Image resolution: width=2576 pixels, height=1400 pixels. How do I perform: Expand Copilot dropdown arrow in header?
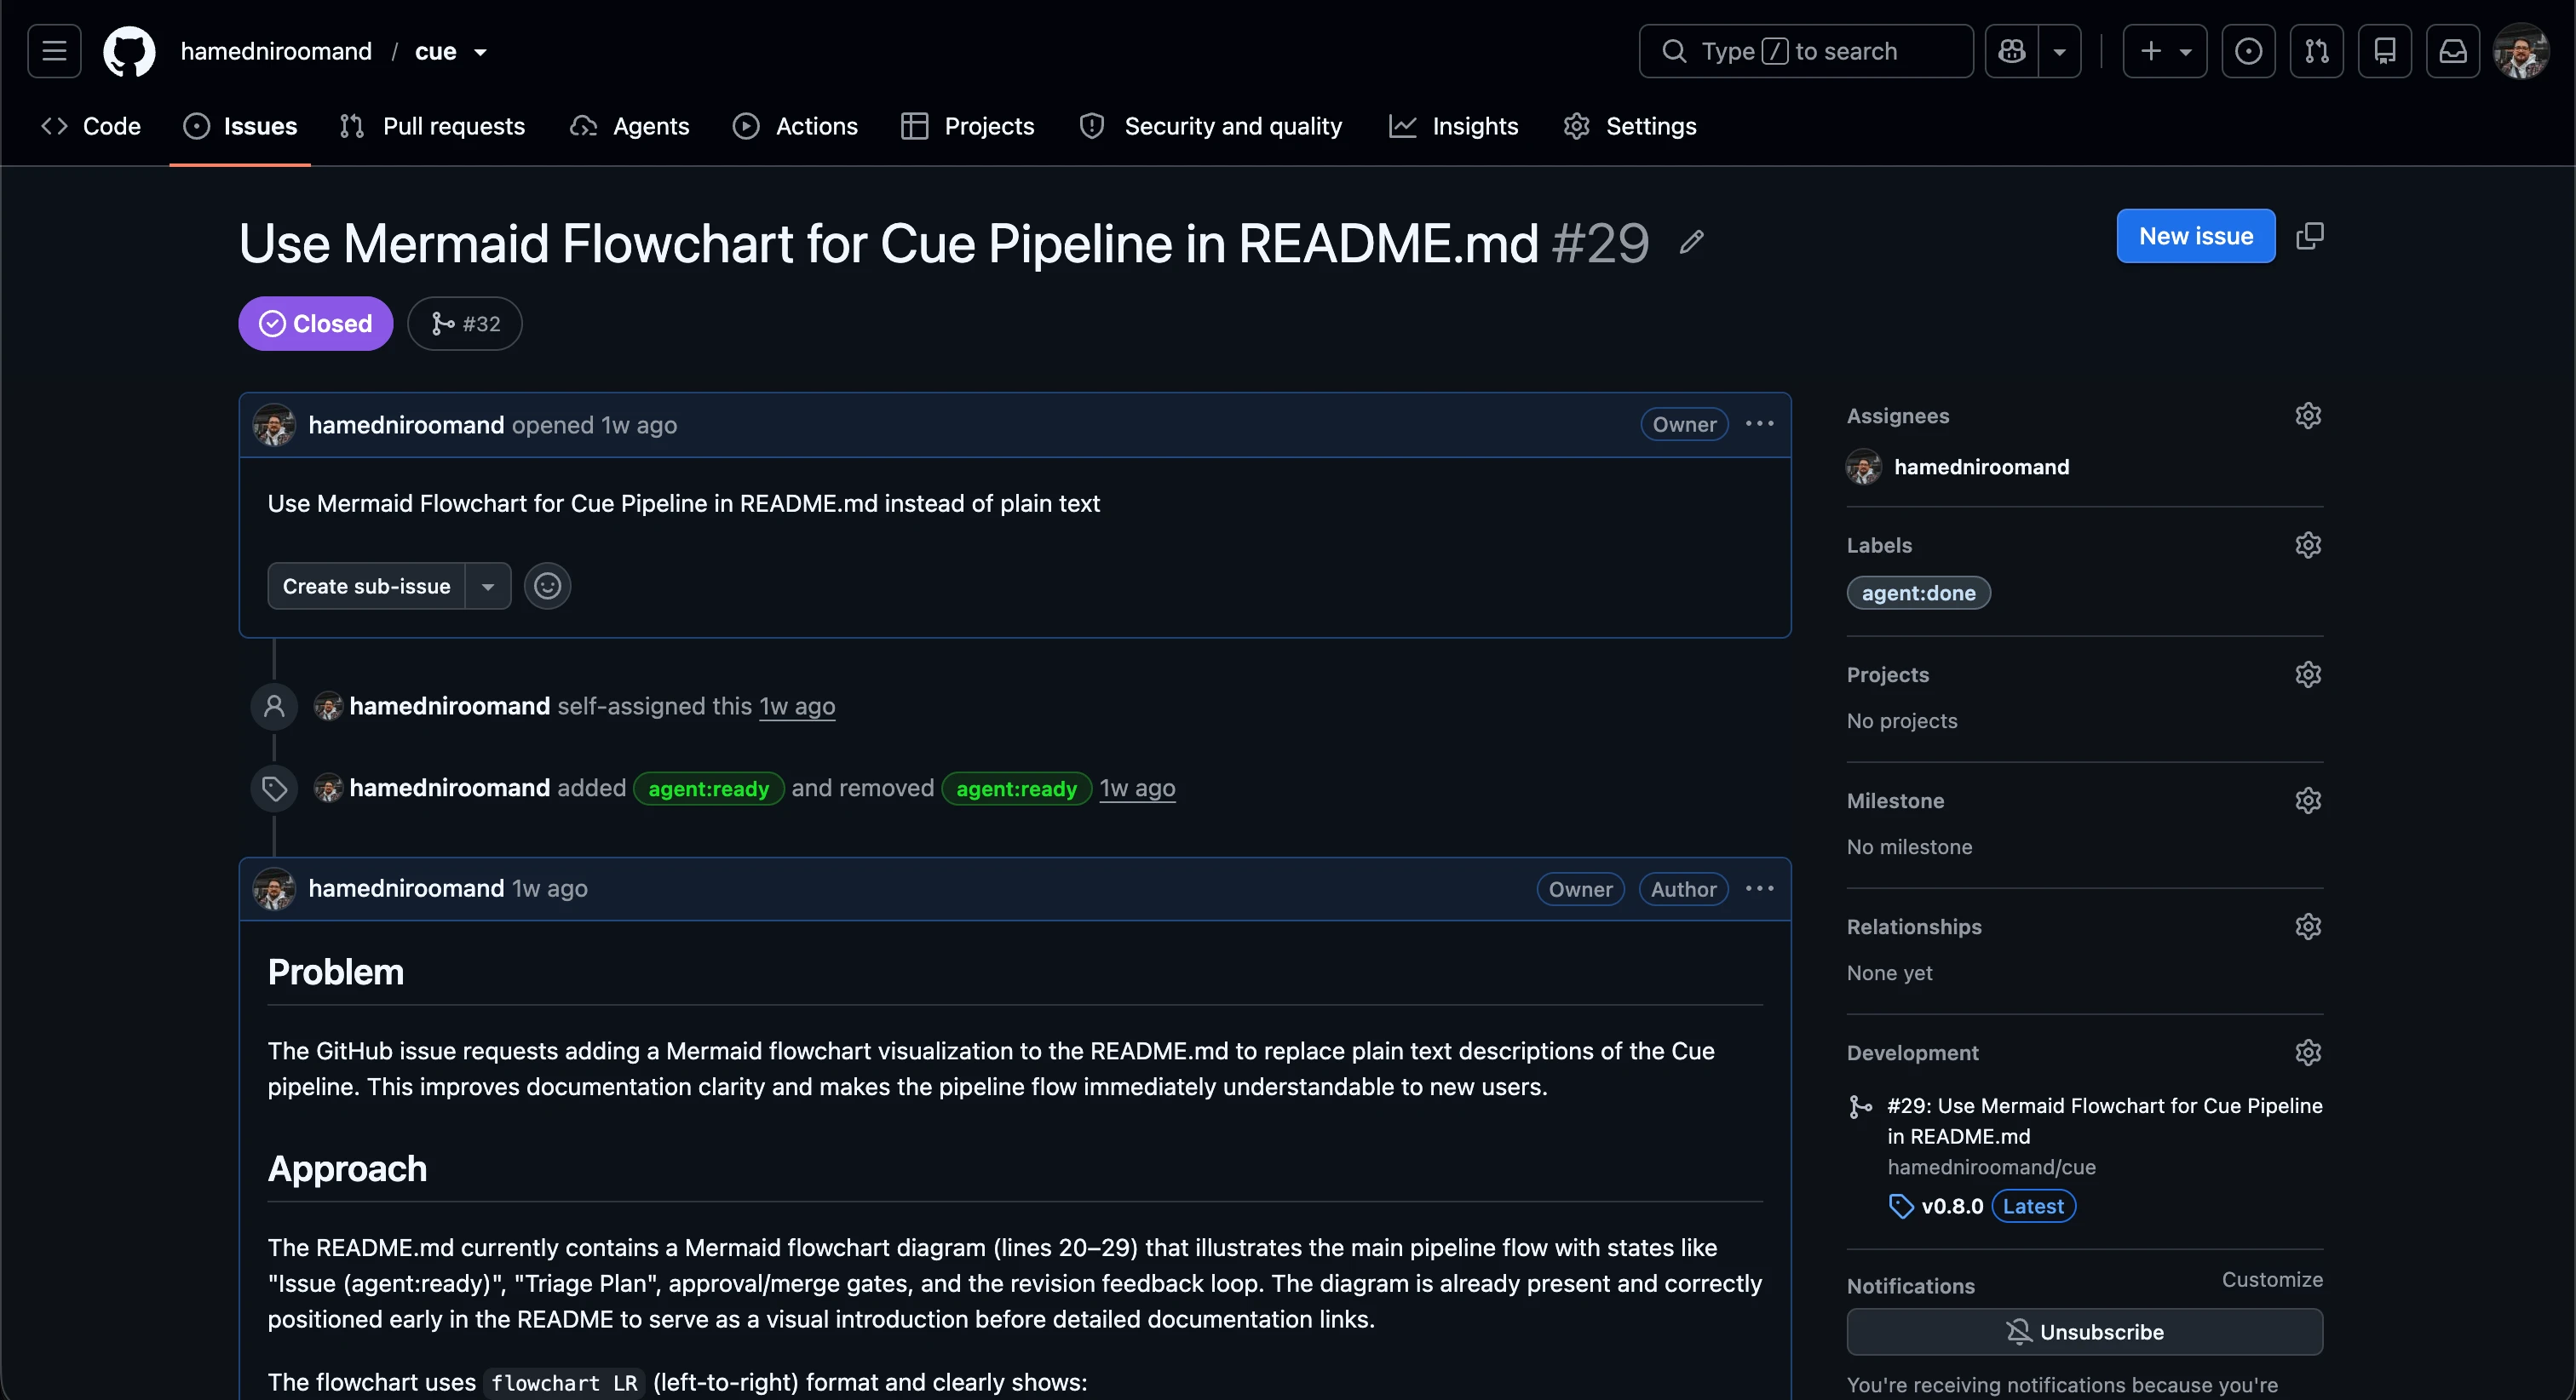(x=2059, y=51)
